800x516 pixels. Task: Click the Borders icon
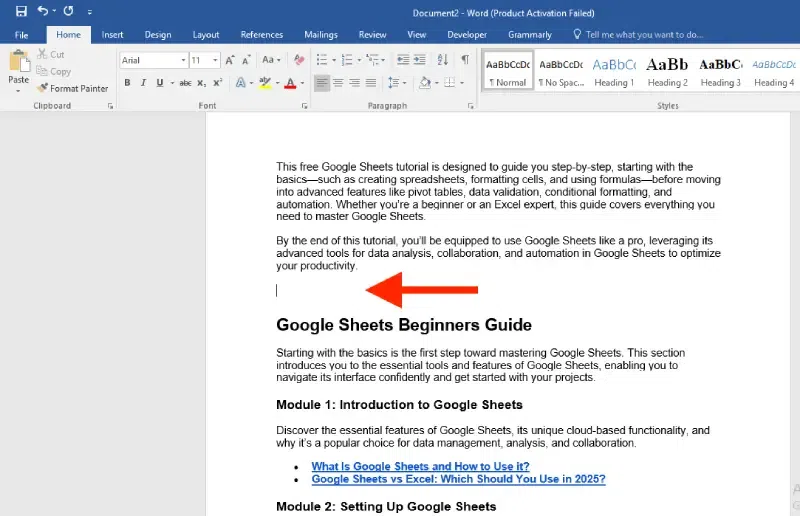coord(449,83)
